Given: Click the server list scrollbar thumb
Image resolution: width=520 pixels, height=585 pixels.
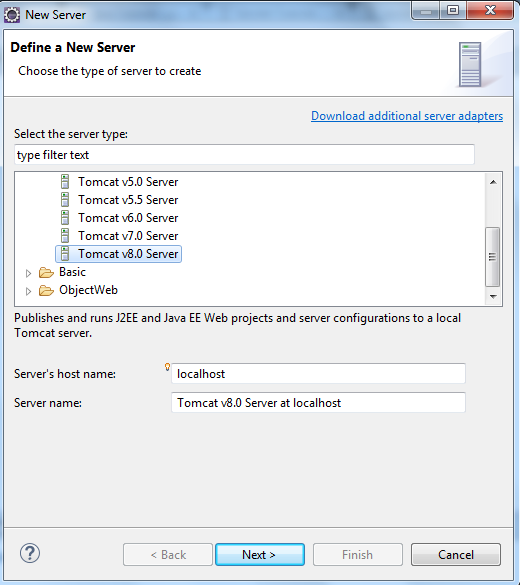Looking at the screenshot, I should click(x=492, y=257).
